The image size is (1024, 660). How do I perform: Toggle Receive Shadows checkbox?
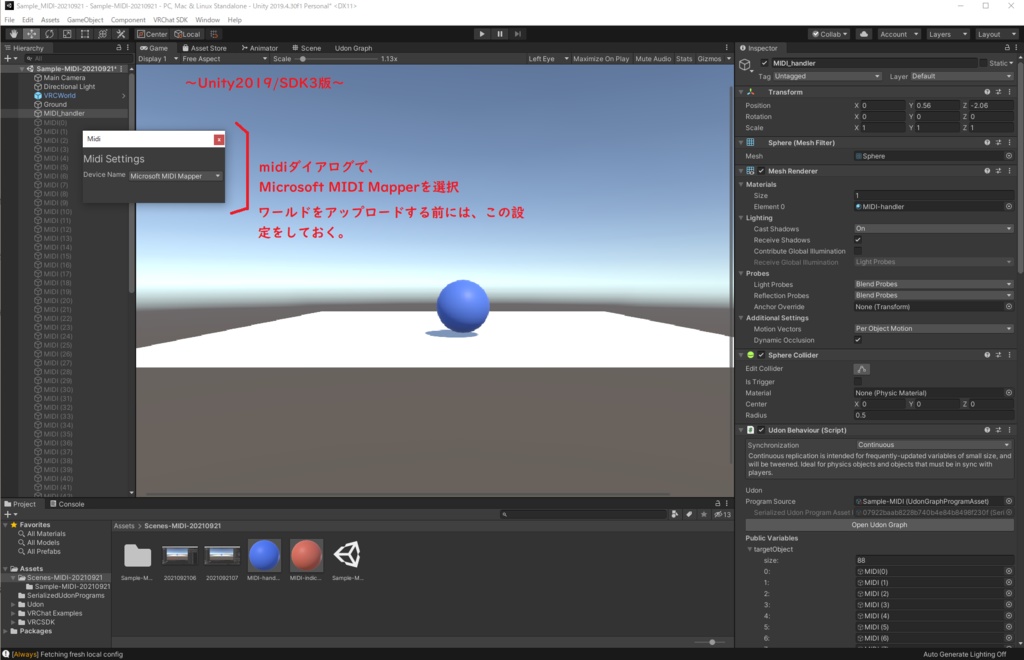[x=858, y=240]
